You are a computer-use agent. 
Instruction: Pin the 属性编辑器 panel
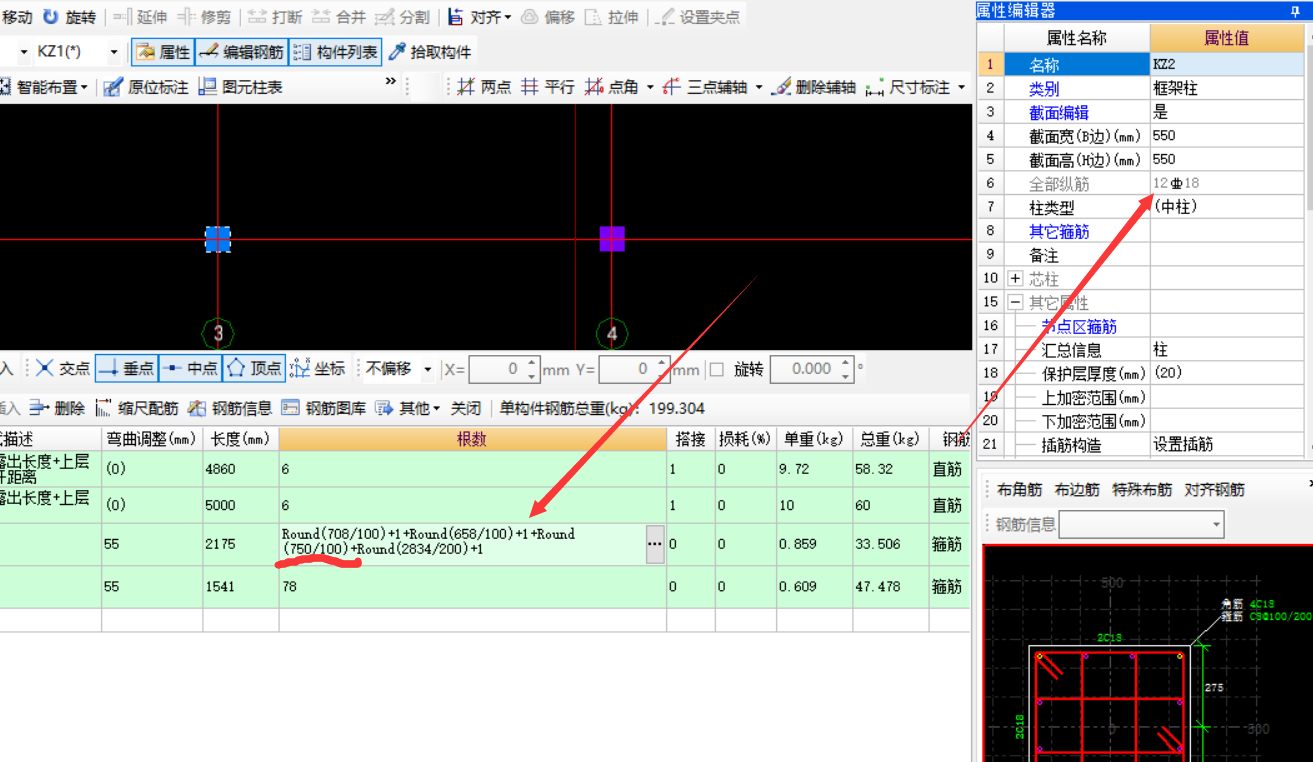(1296, 11)
